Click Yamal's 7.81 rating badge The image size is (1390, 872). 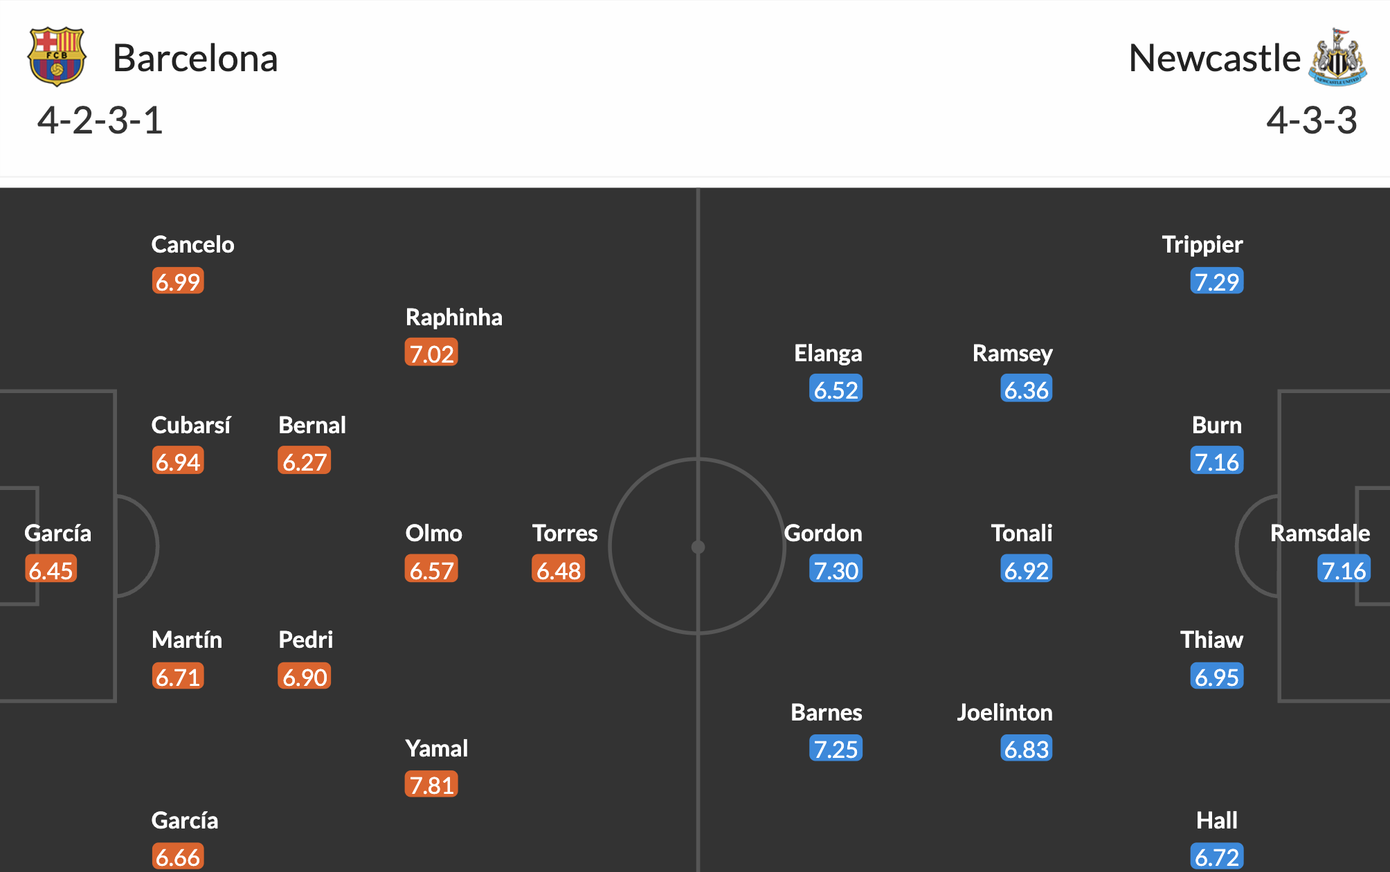(431, 785)
